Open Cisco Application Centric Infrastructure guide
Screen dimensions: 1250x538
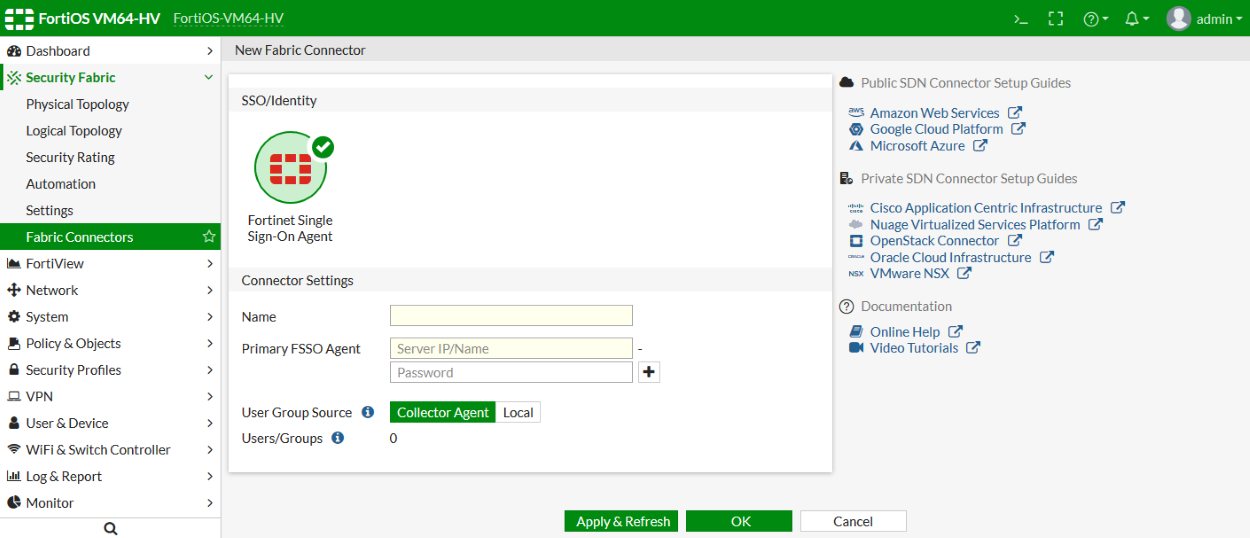point(986,208)
